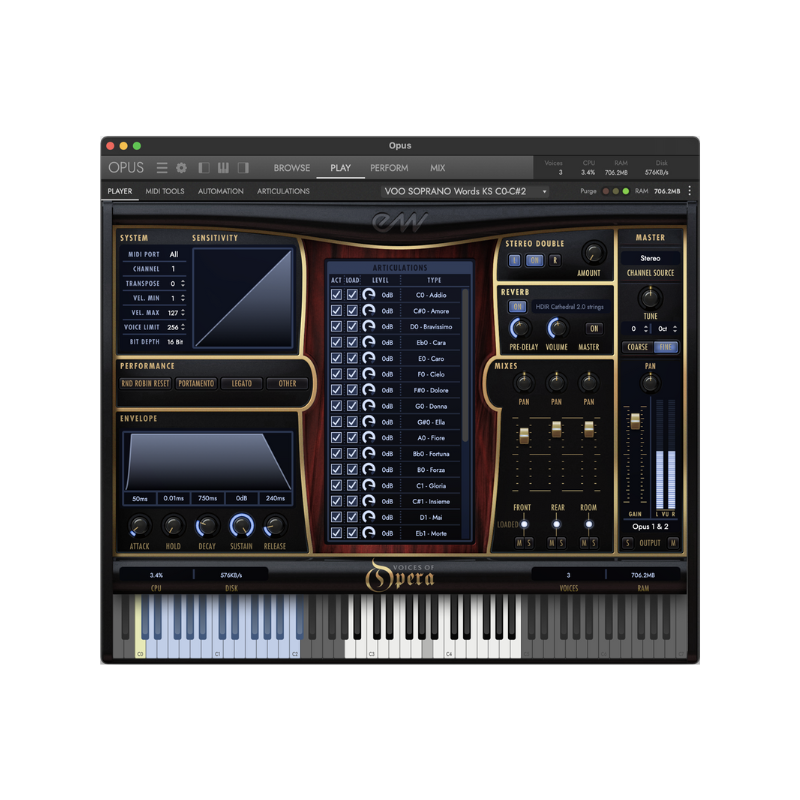Click the Decay envelope knob
The image size is (800, 800).
[207, 526]
